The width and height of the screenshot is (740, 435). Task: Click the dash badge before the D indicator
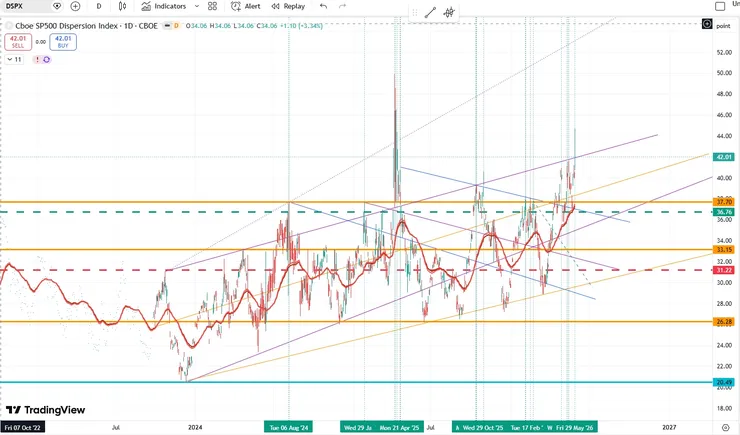[168, 26]
